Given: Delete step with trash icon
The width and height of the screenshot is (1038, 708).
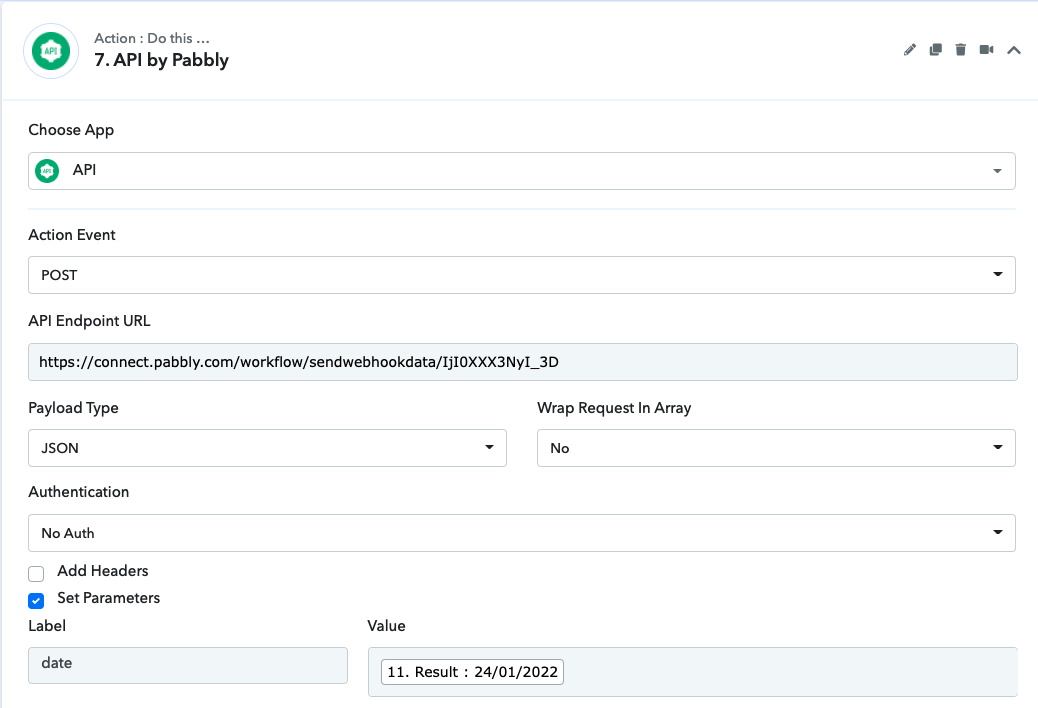Looking at the screenshot, I should 961,50.
